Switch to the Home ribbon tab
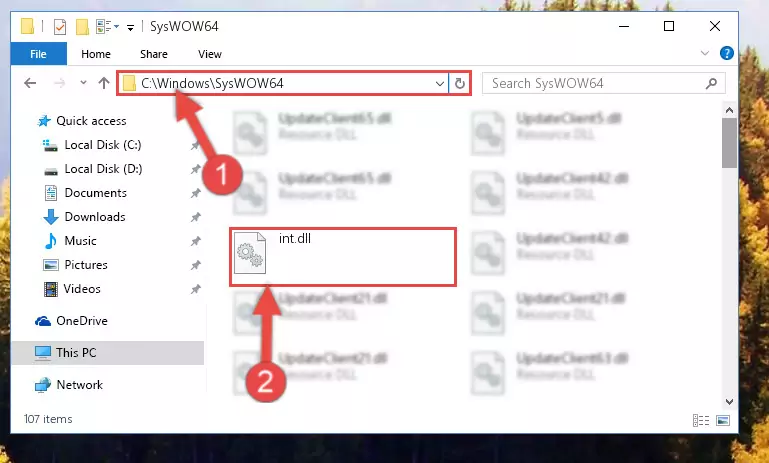 96,54
